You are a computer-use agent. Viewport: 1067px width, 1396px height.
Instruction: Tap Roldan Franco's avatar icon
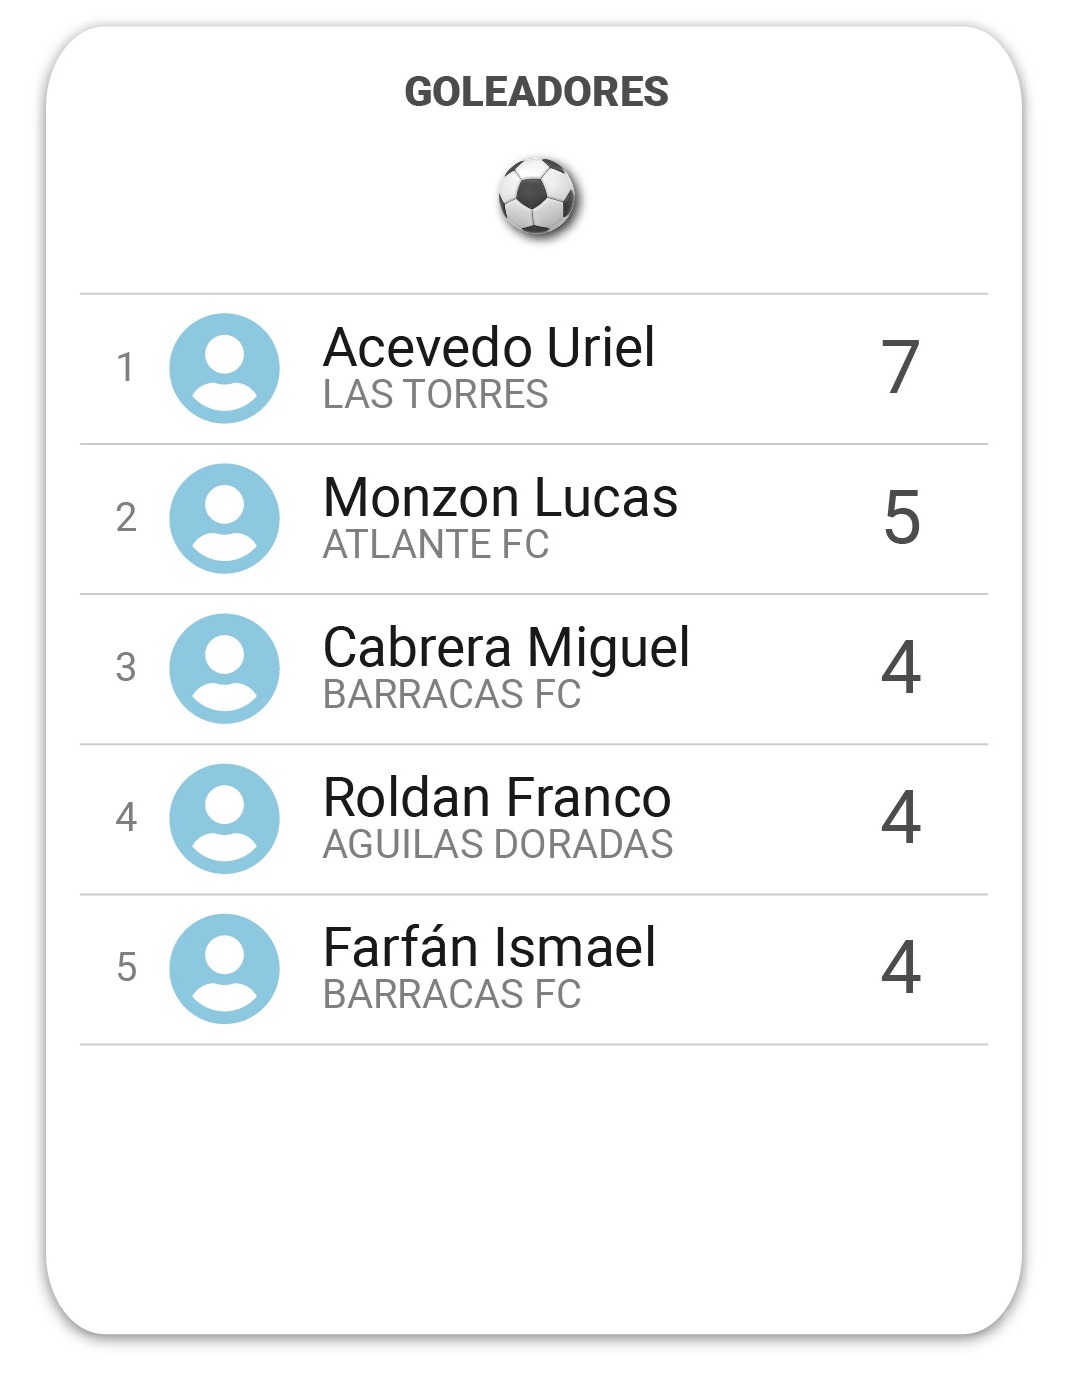point(224,818)
